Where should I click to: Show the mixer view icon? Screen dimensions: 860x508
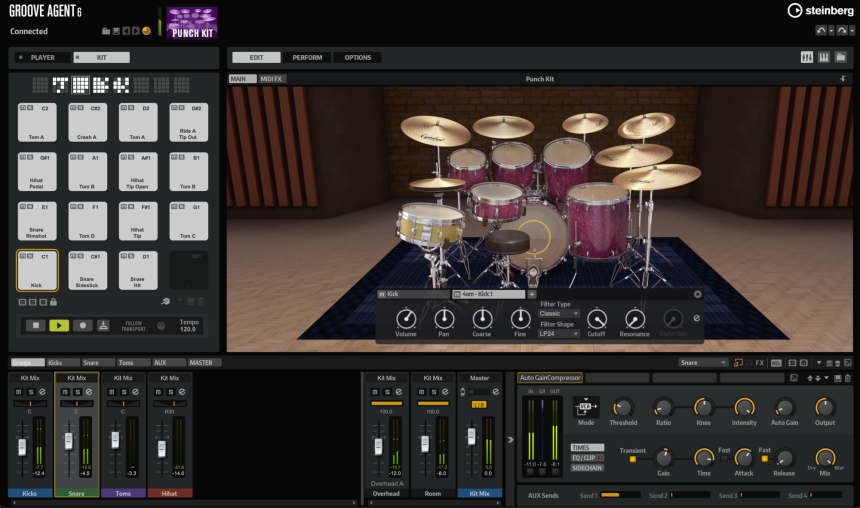[807, 57]
